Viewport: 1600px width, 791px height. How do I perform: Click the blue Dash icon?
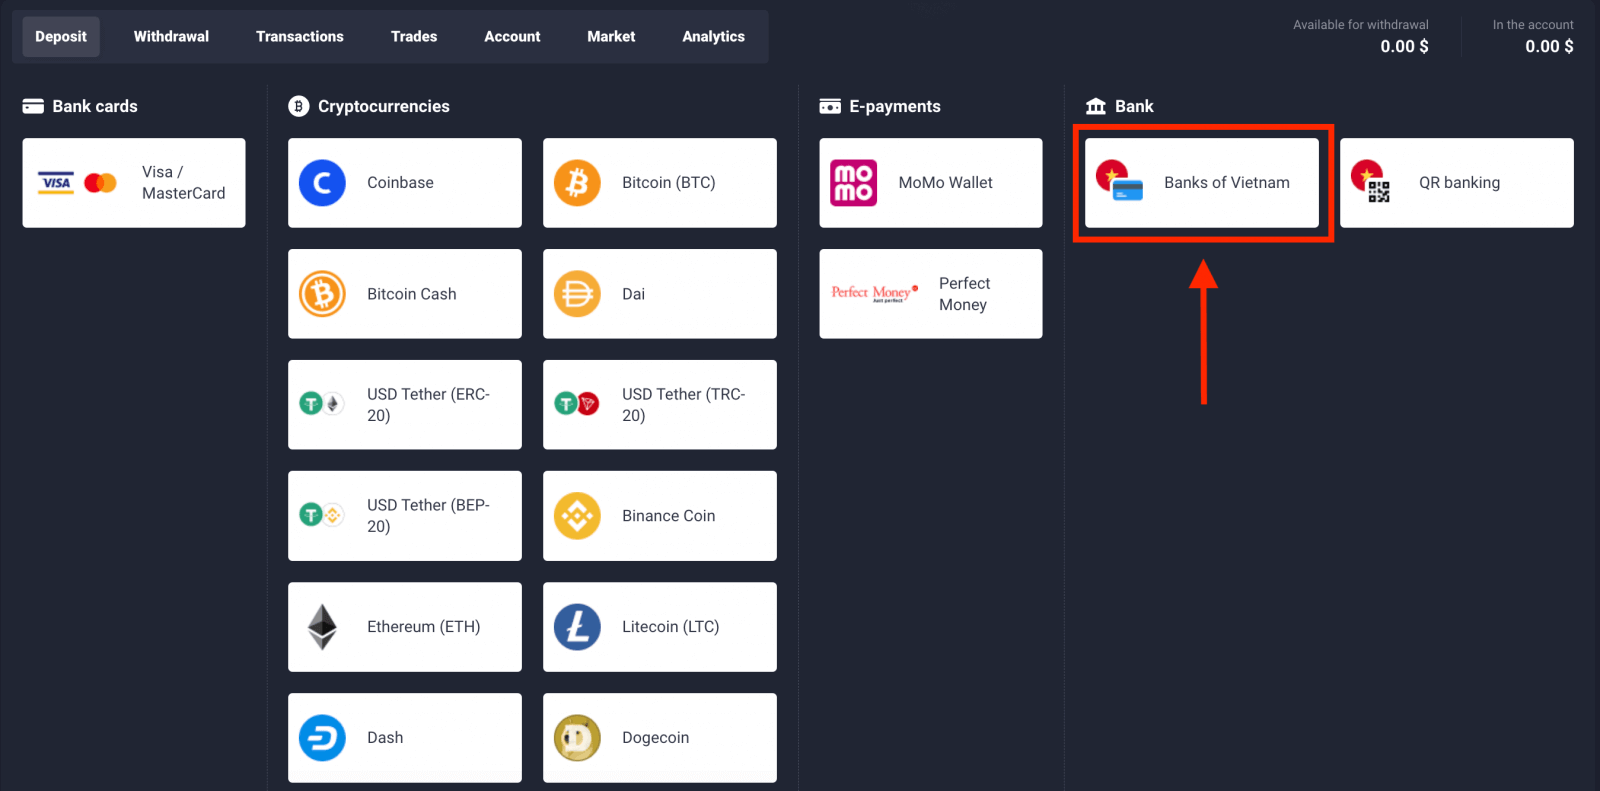coord(322,738)
